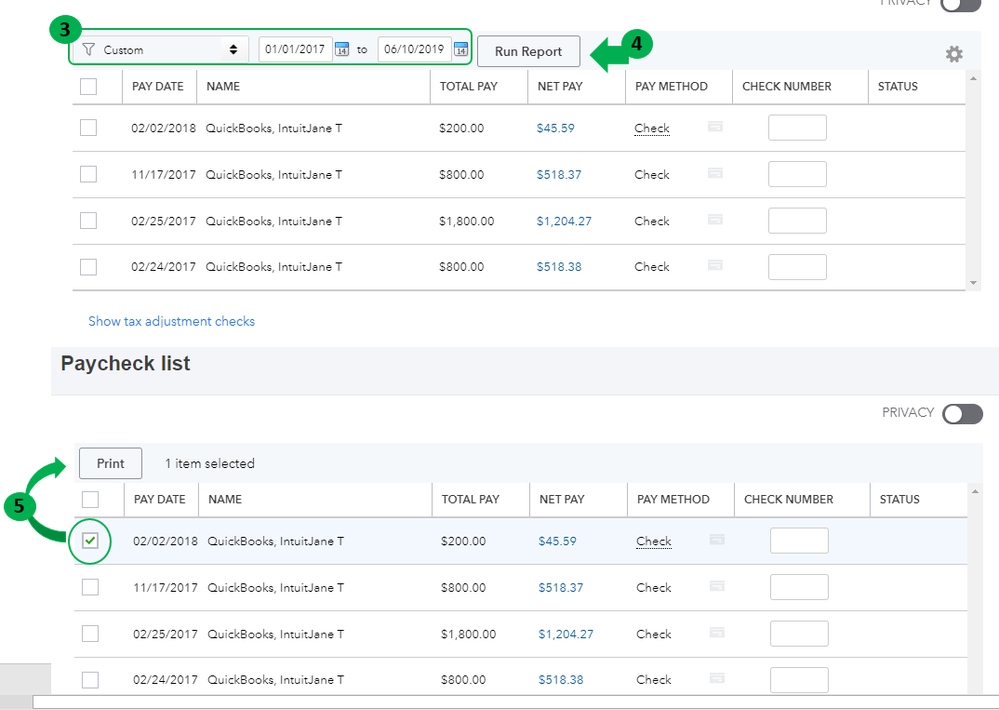Click the Print button
Viewport: 999px width, 710px height.
(110, 463)
